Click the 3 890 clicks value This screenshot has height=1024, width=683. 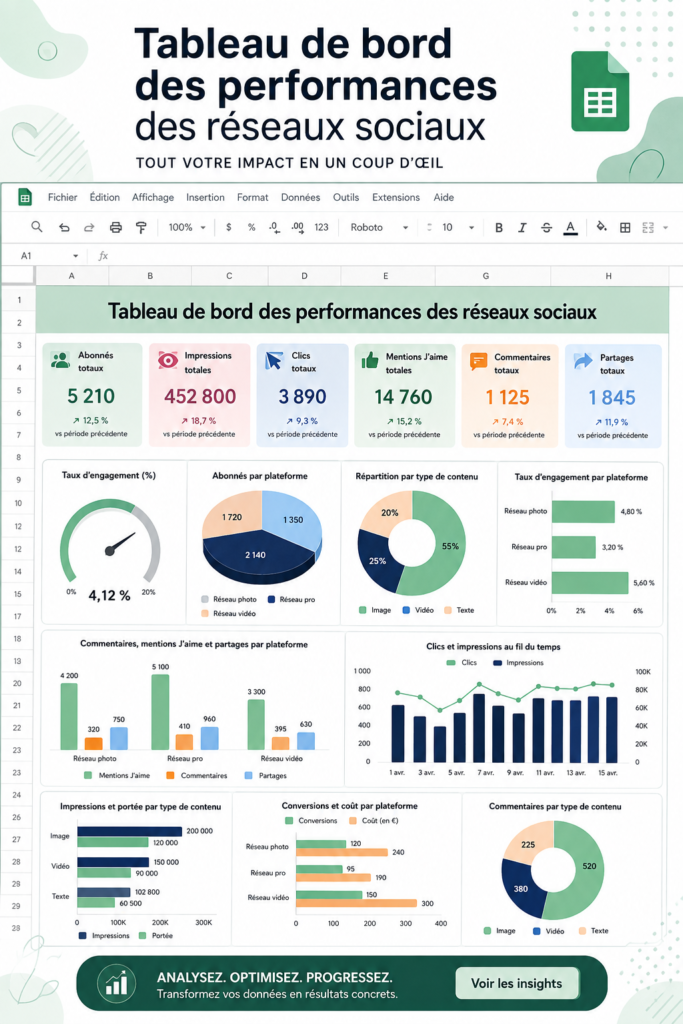pyautogui.click(x=302, y=396)
